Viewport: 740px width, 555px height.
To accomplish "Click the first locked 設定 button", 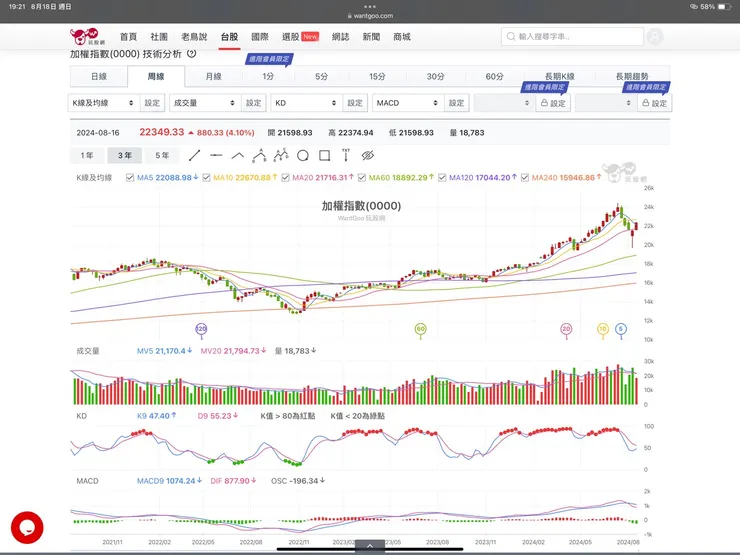I will pyautogui.click(x=553, y=103).
